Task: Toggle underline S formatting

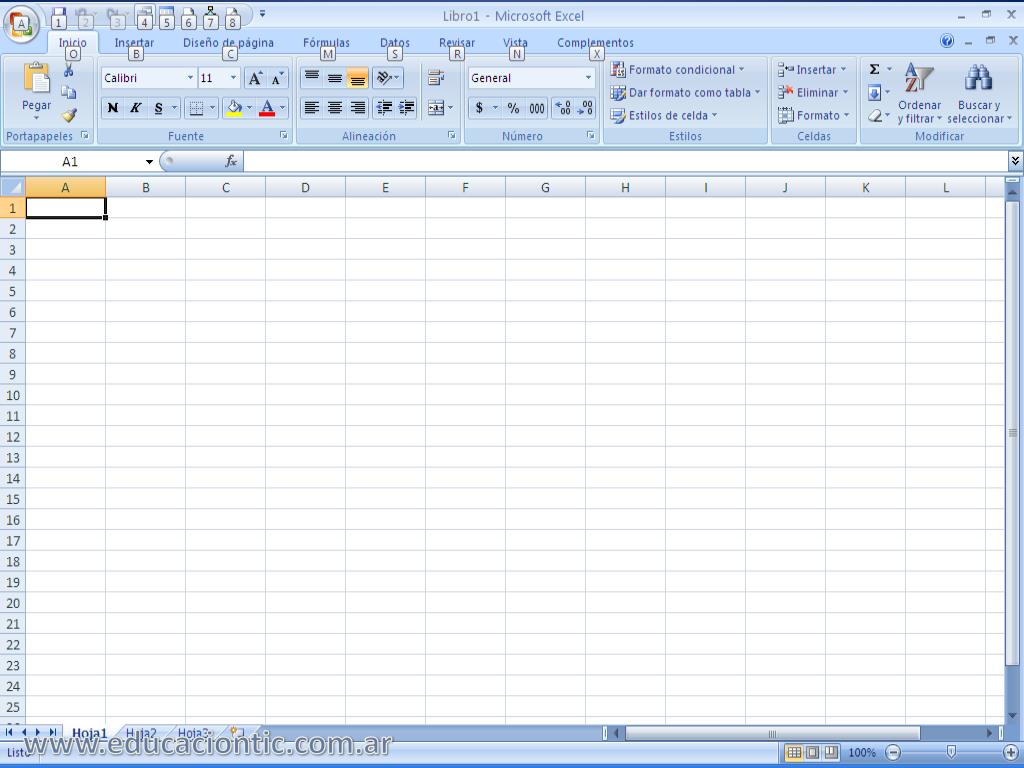Action: (x=158, y=108)
